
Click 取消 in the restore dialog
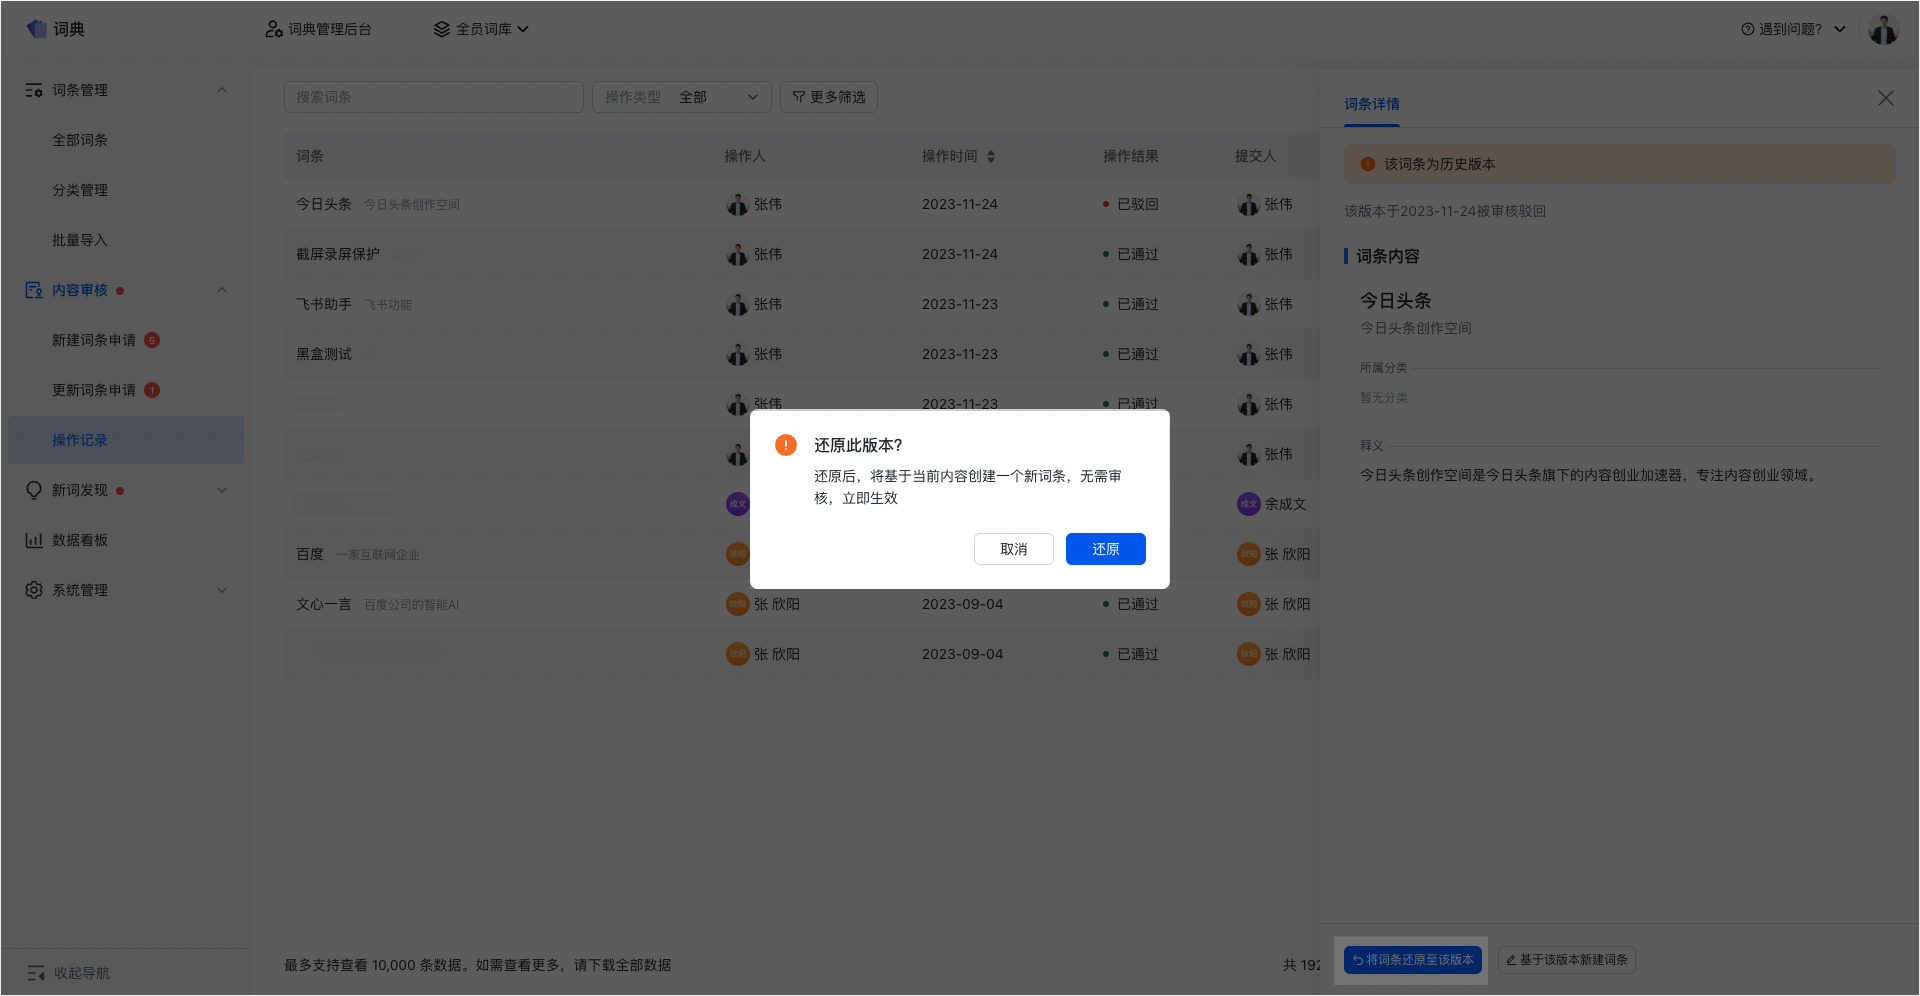click(1014, 549)
